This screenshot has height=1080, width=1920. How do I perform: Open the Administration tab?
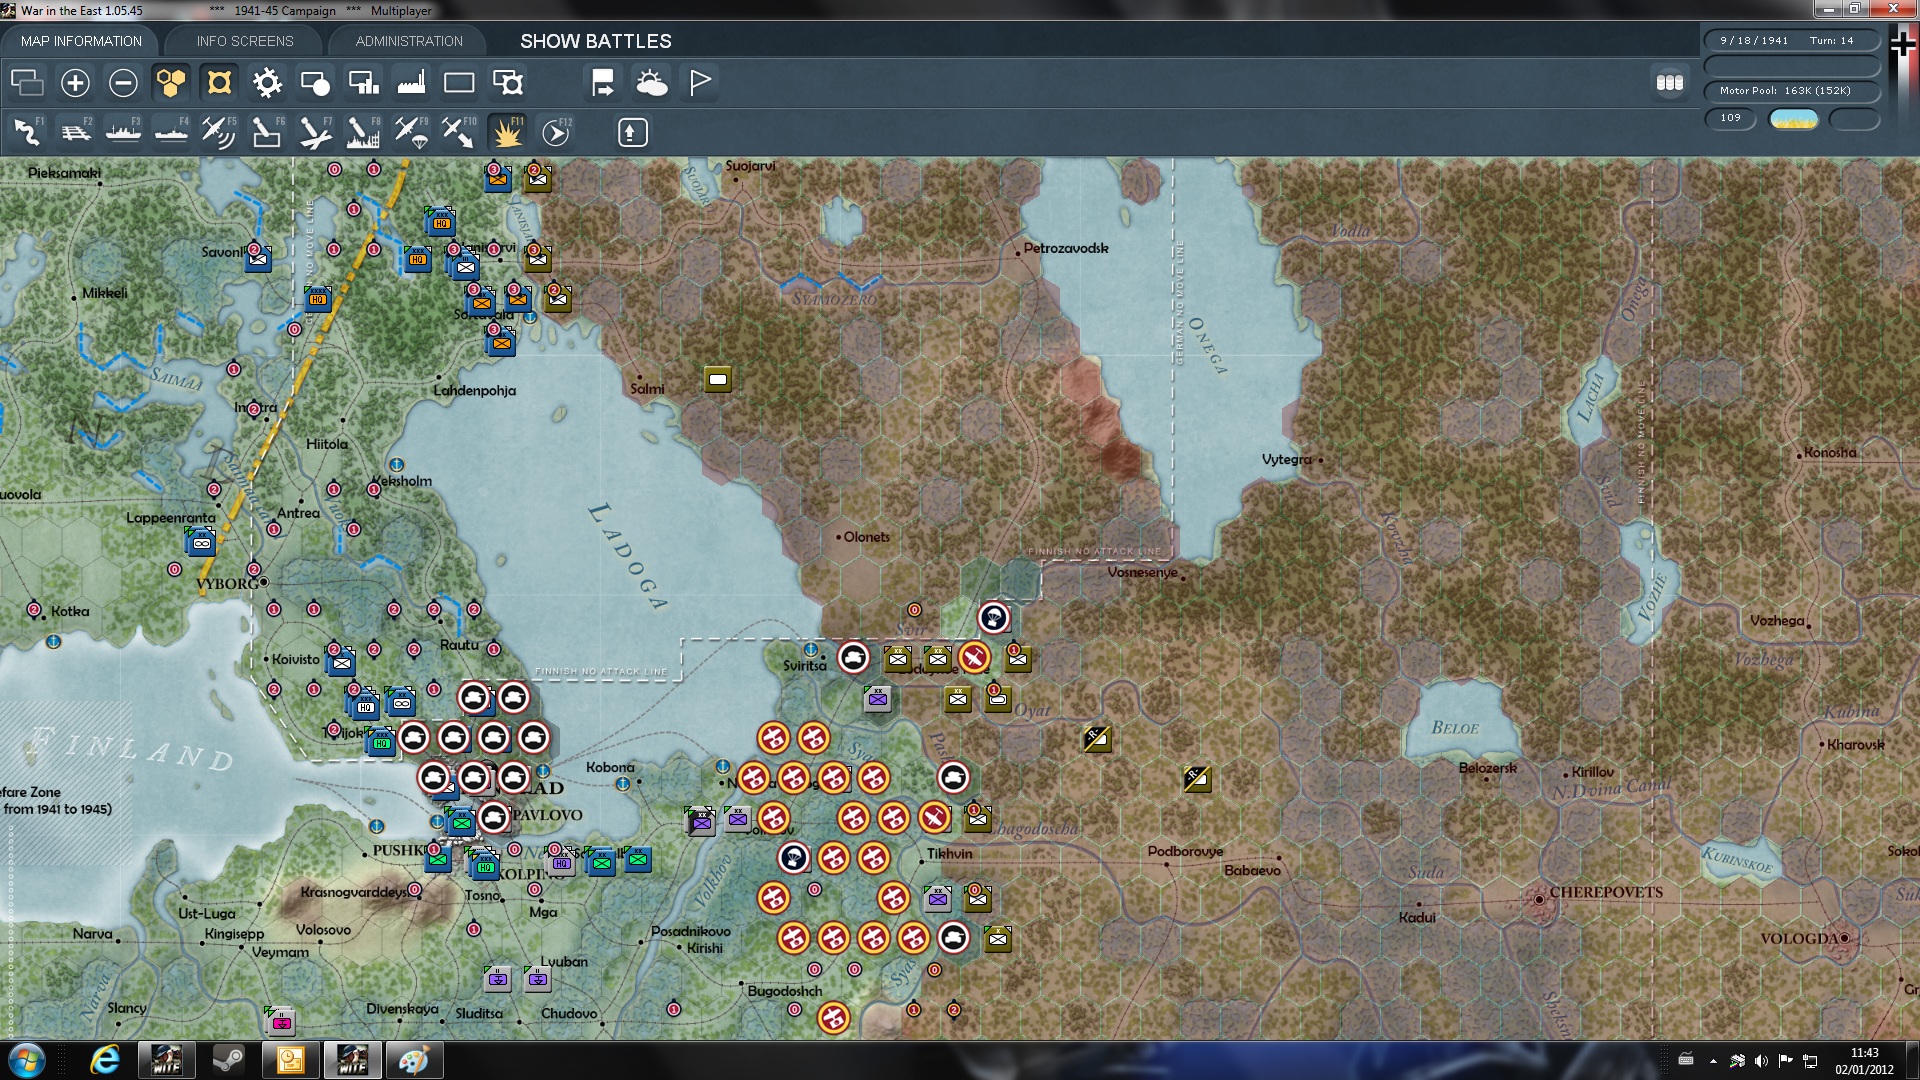tap(409, 41)
